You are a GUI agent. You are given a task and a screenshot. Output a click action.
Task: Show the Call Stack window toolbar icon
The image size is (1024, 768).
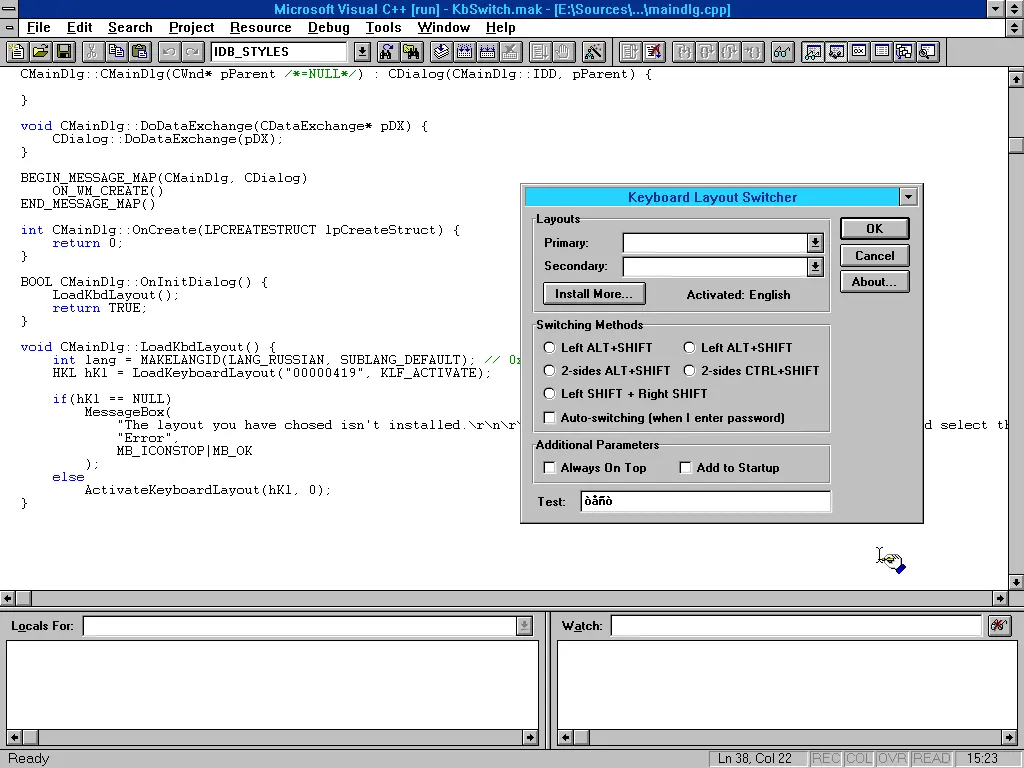[904, 52]
